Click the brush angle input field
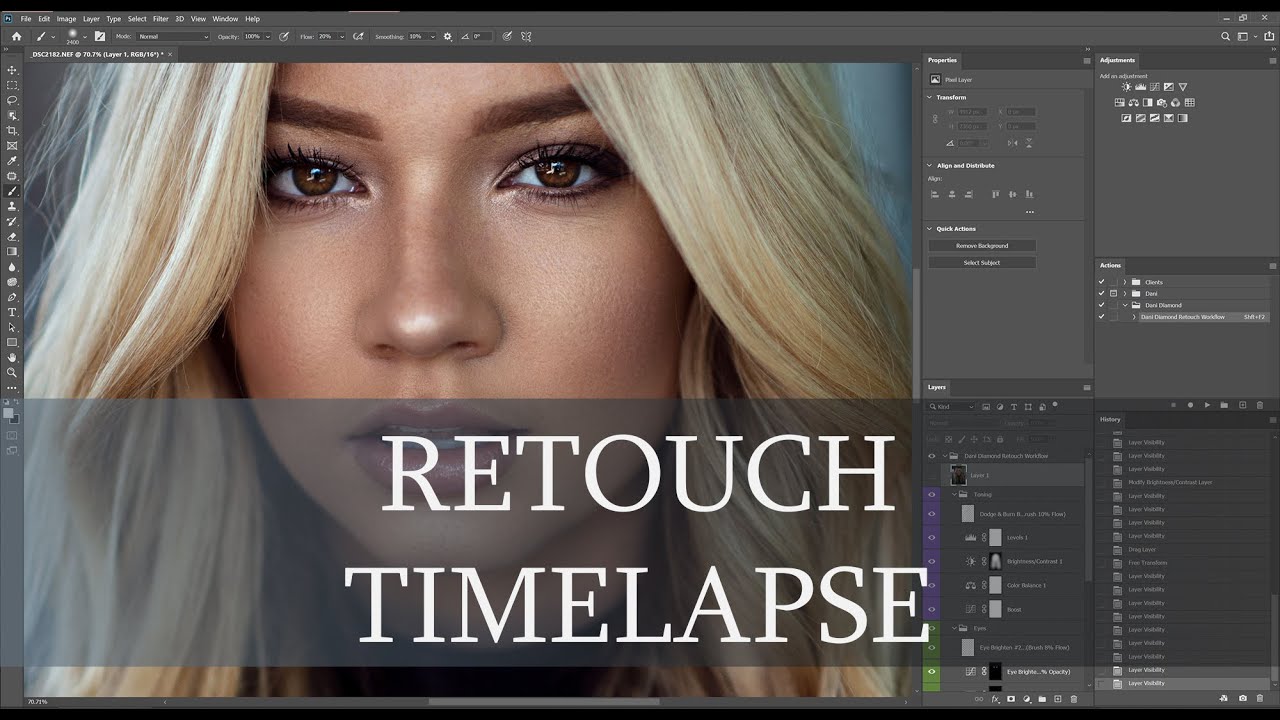The image size is (1280, 720). 481,36
